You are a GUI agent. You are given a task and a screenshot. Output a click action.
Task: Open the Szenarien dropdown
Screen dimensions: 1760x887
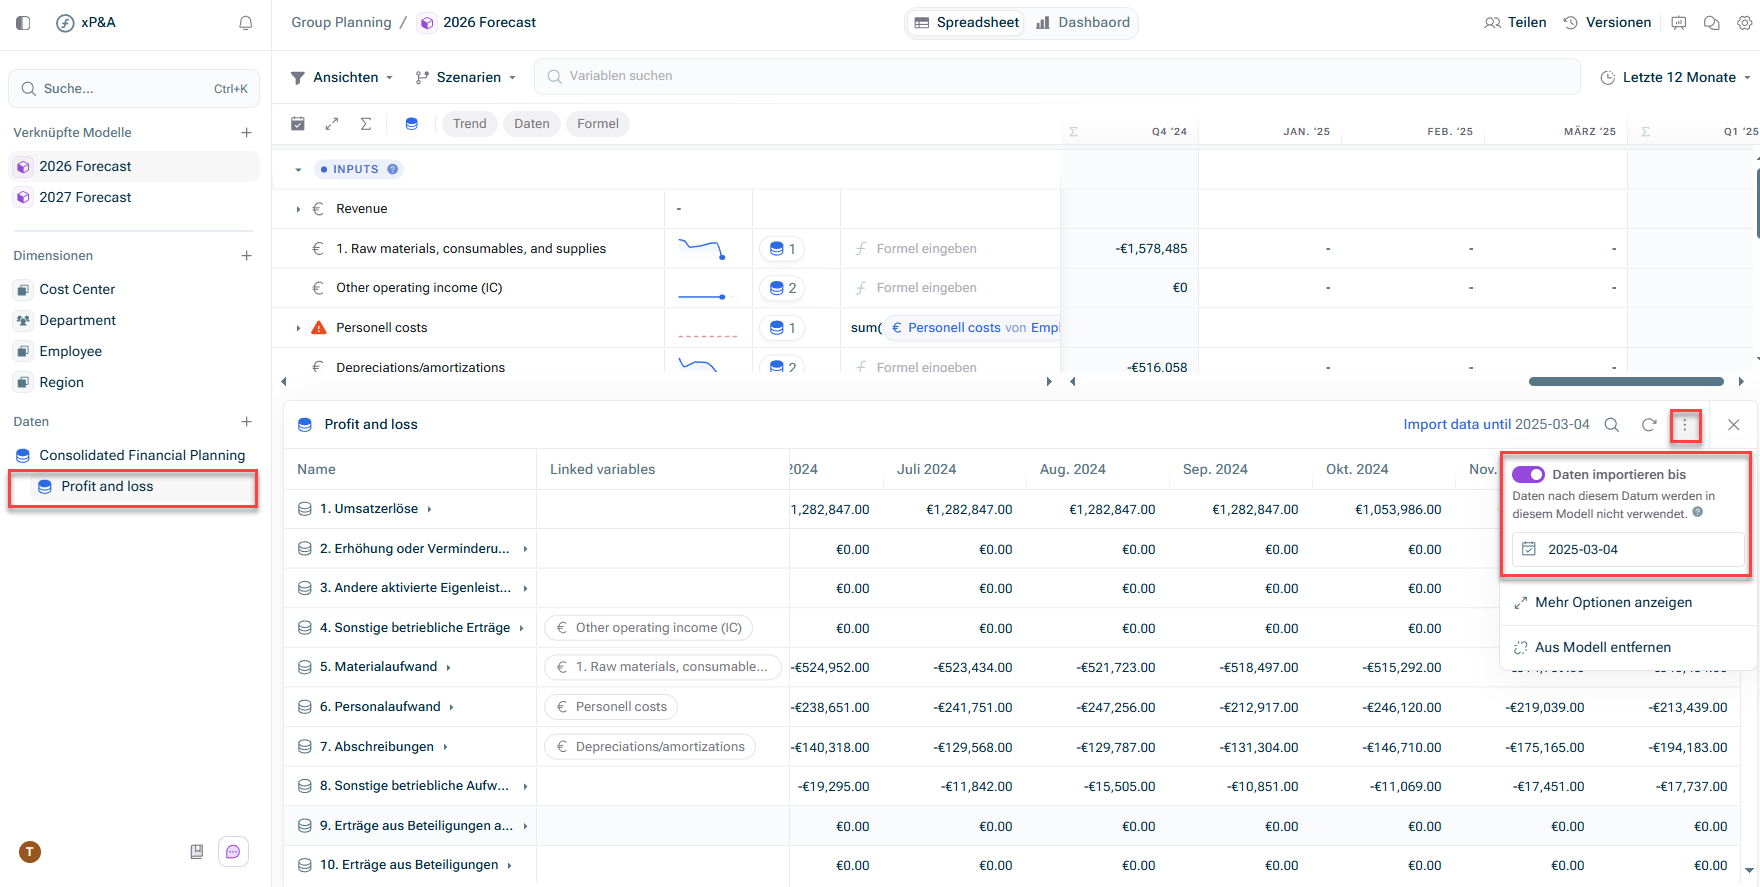tap(466, 77)
